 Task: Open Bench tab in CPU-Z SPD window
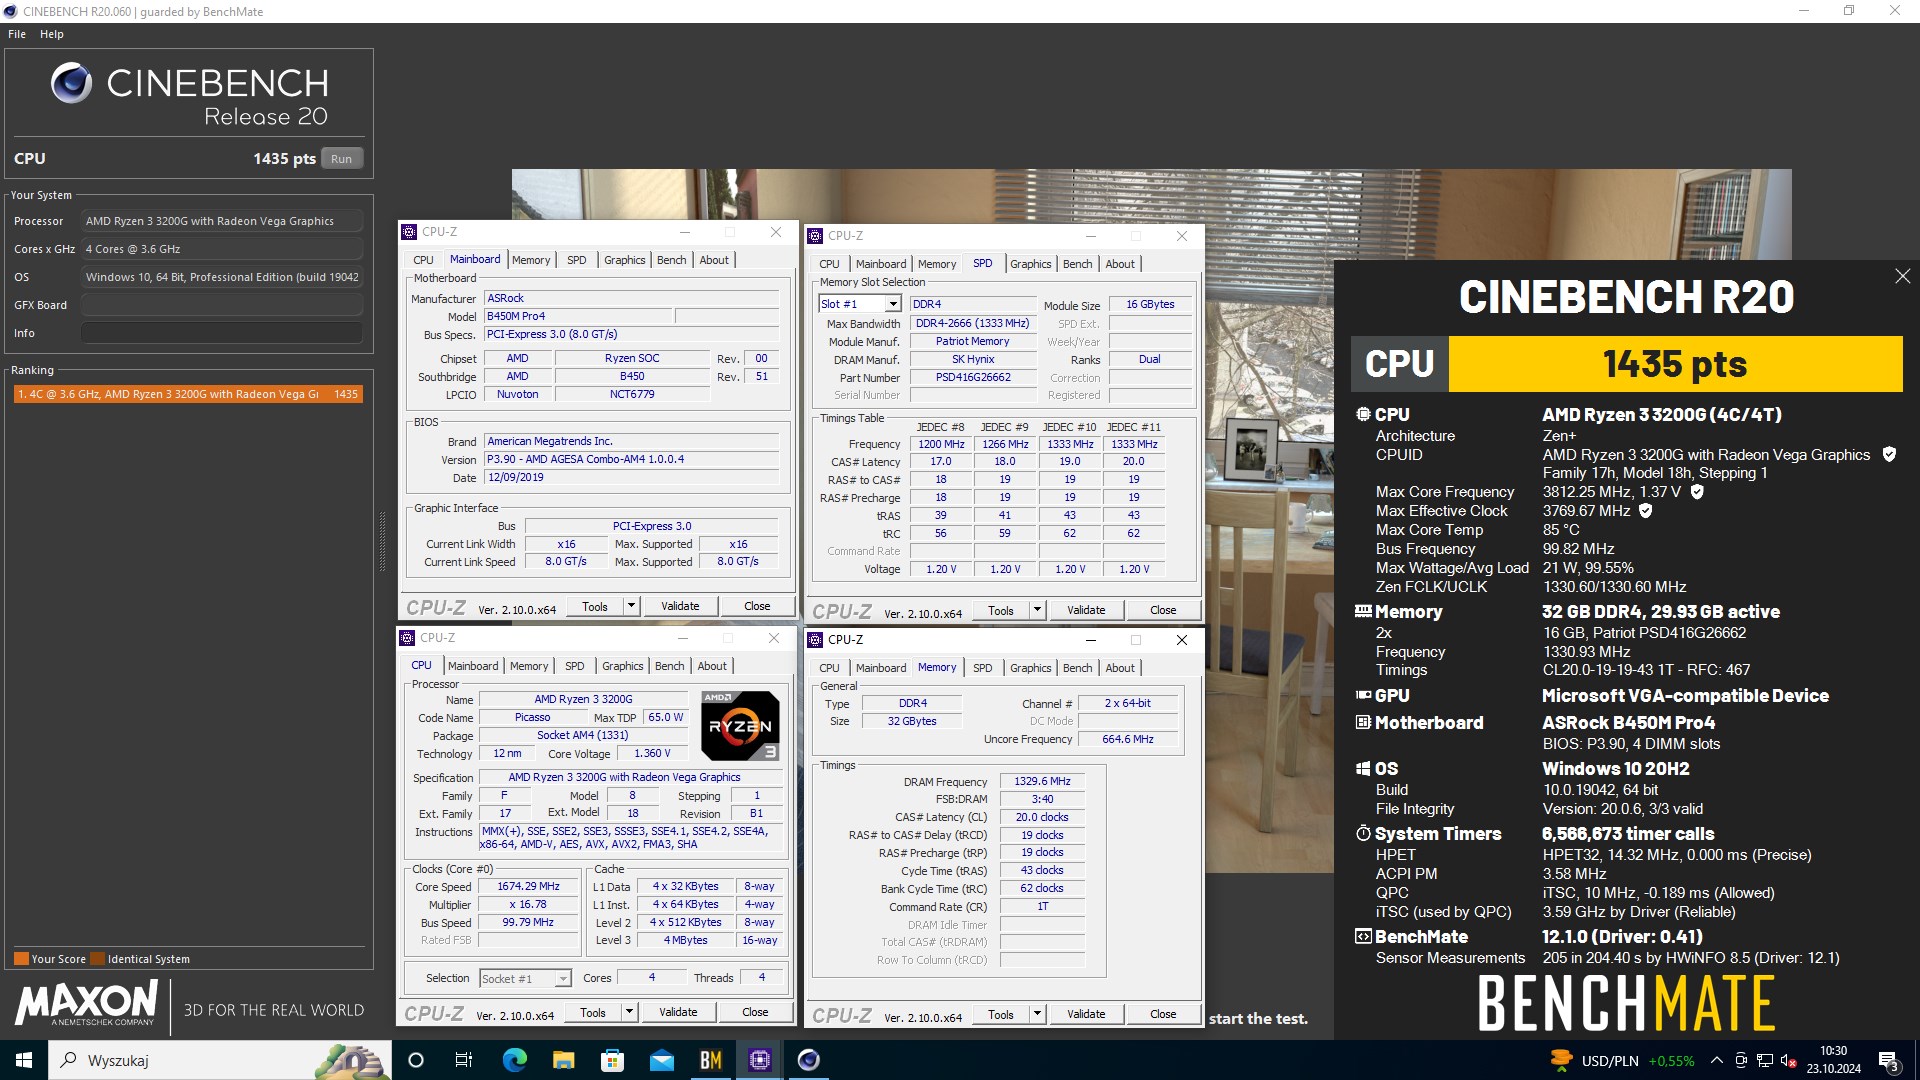(1077, 264)
